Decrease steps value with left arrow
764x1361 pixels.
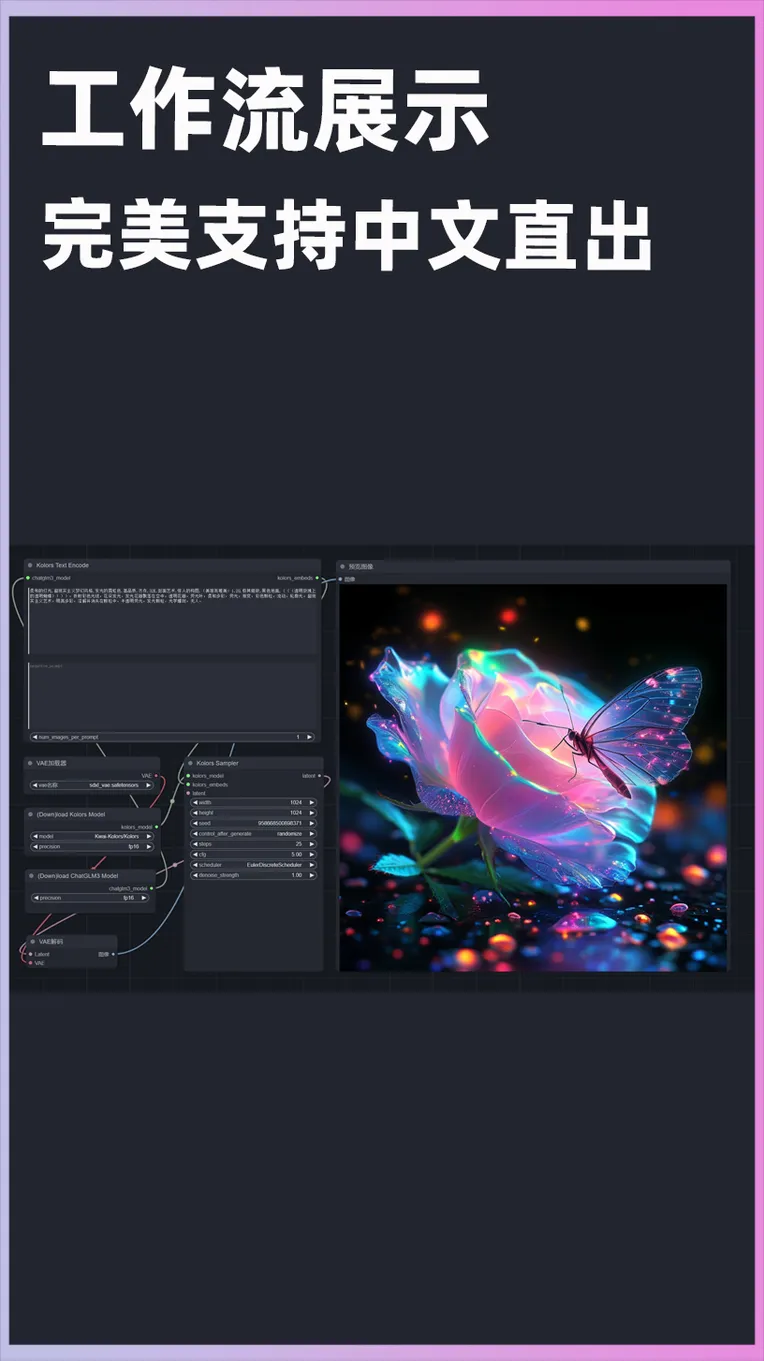pyautogui.click(x=194, y=844)
